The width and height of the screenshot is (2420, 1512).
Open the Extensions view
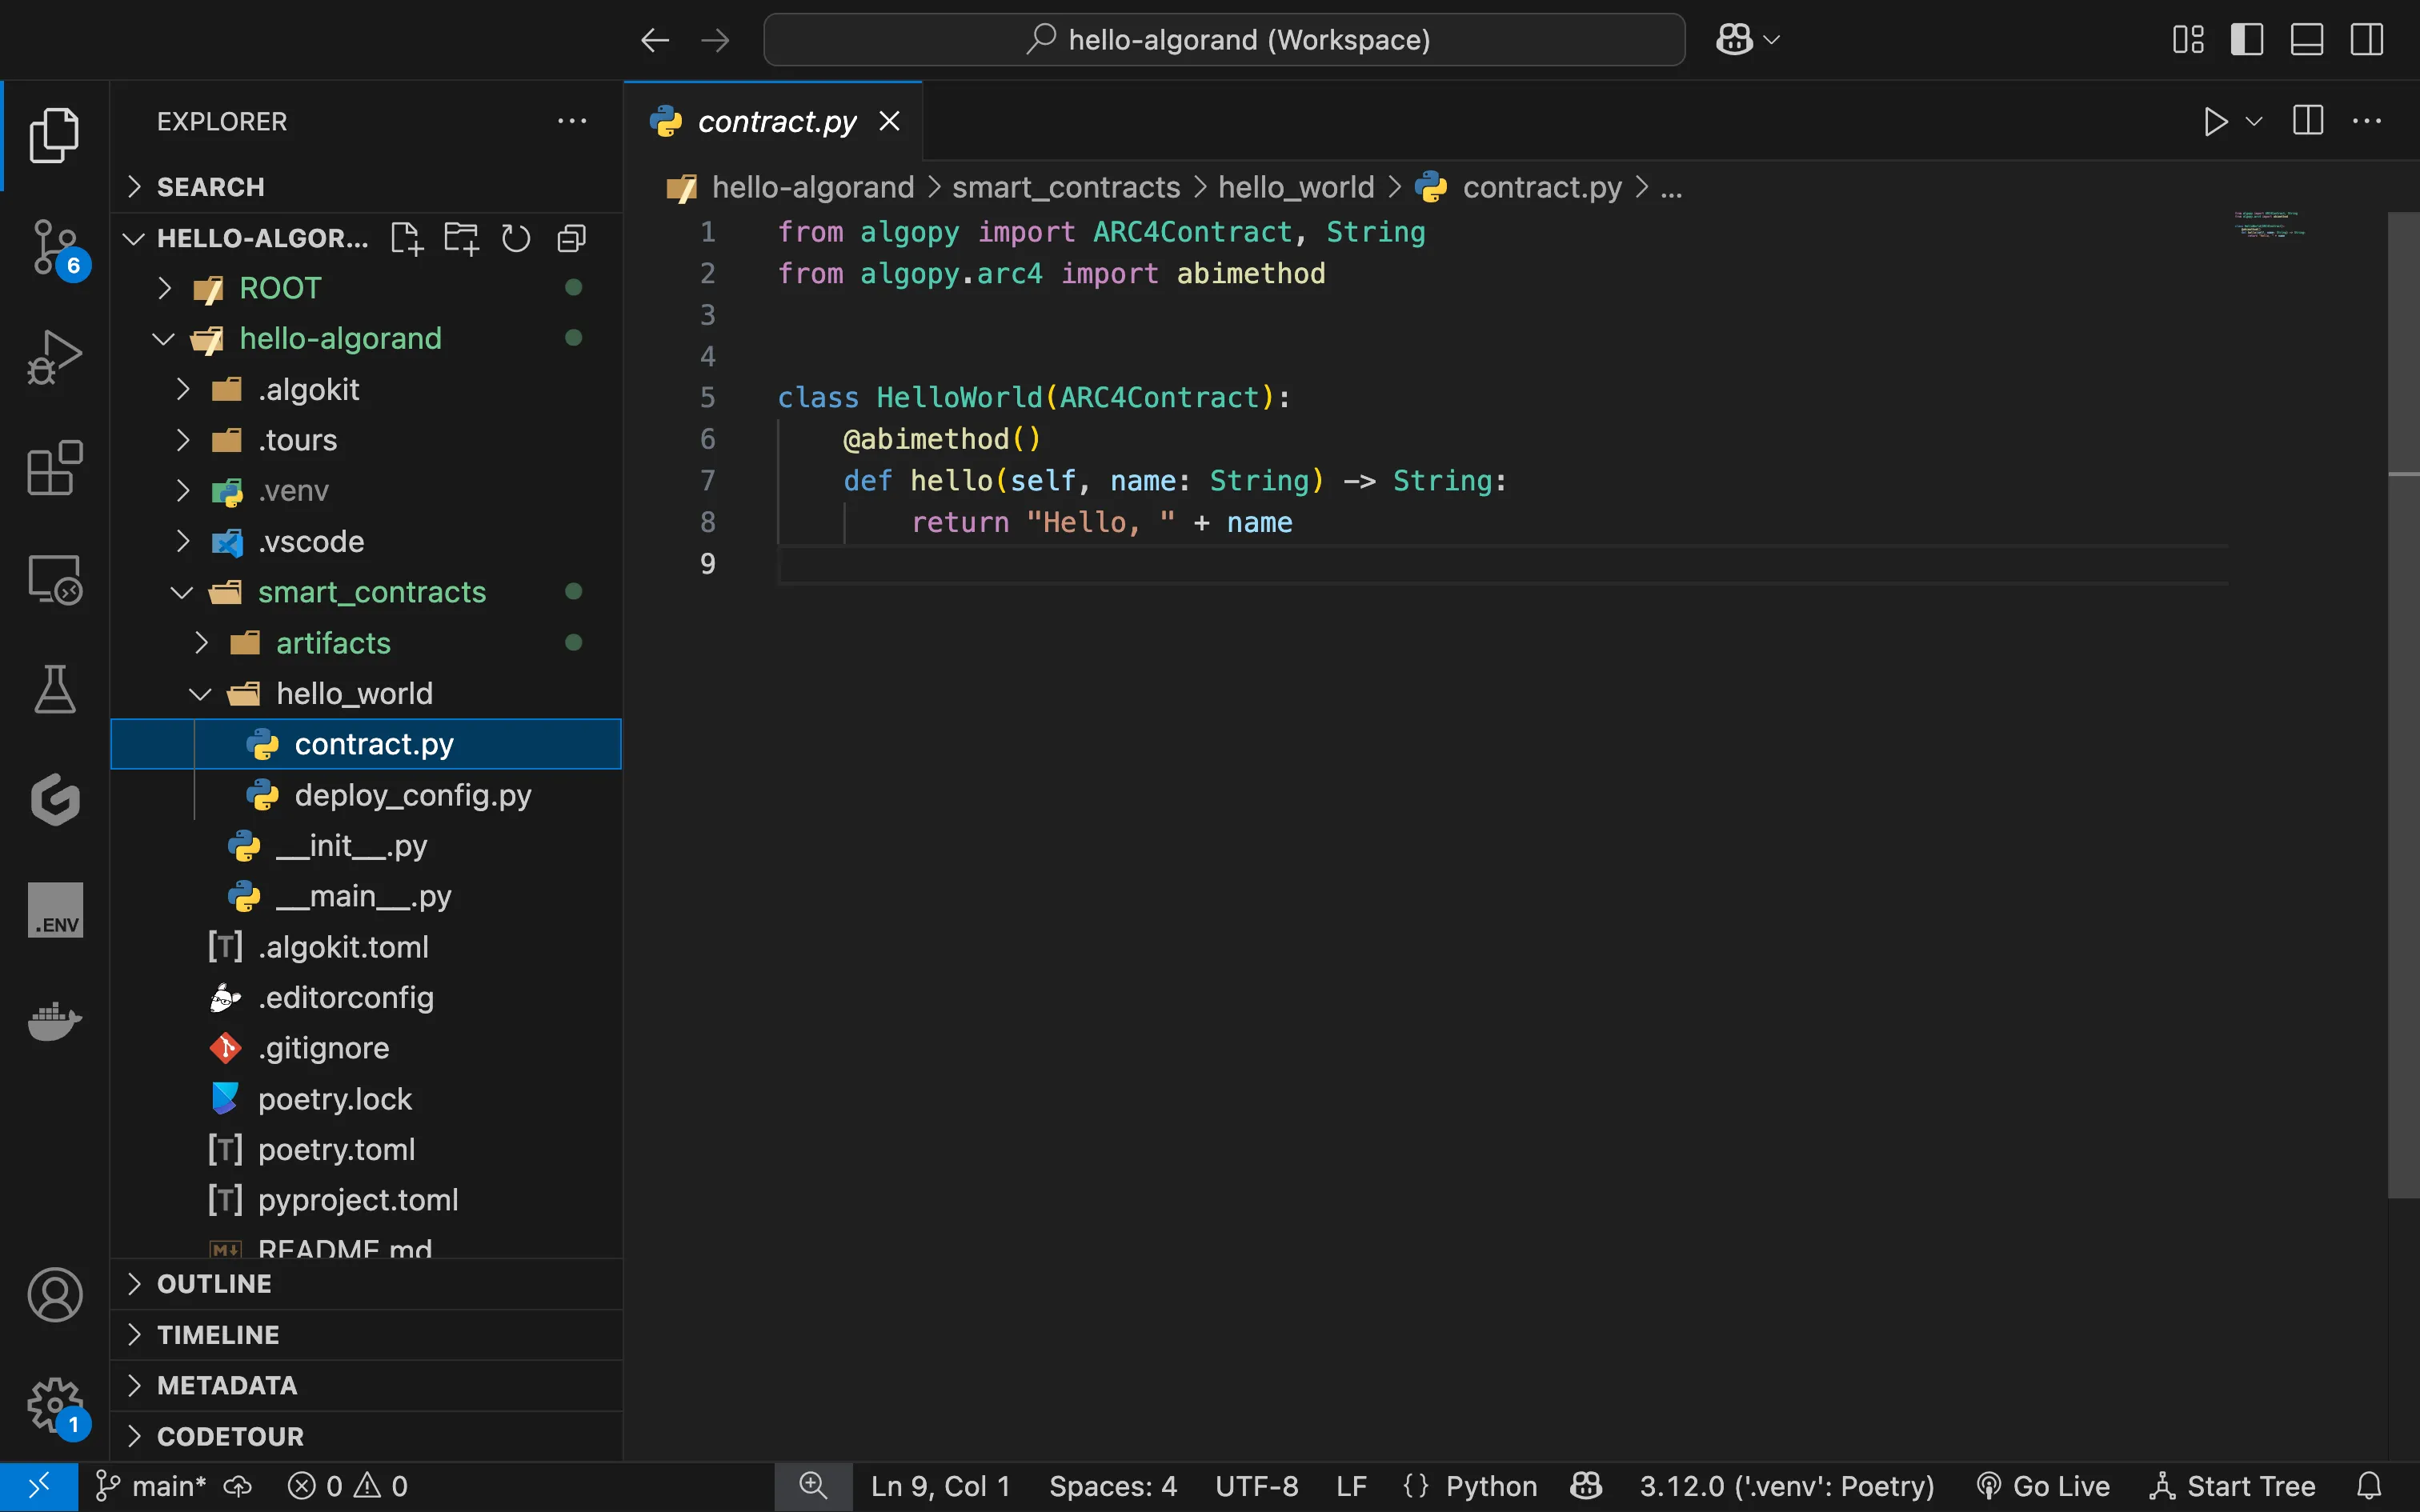point(54,468)
